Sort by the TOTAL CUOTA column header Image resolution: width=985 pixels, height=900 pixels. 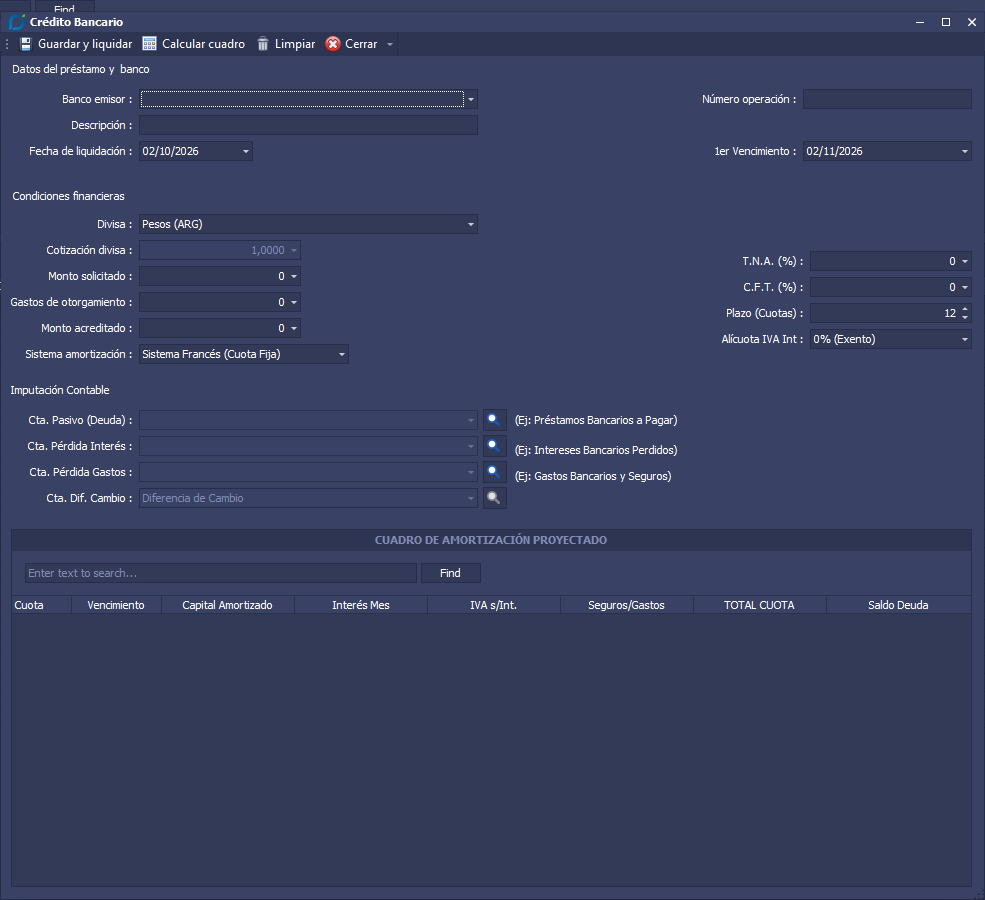759,605
